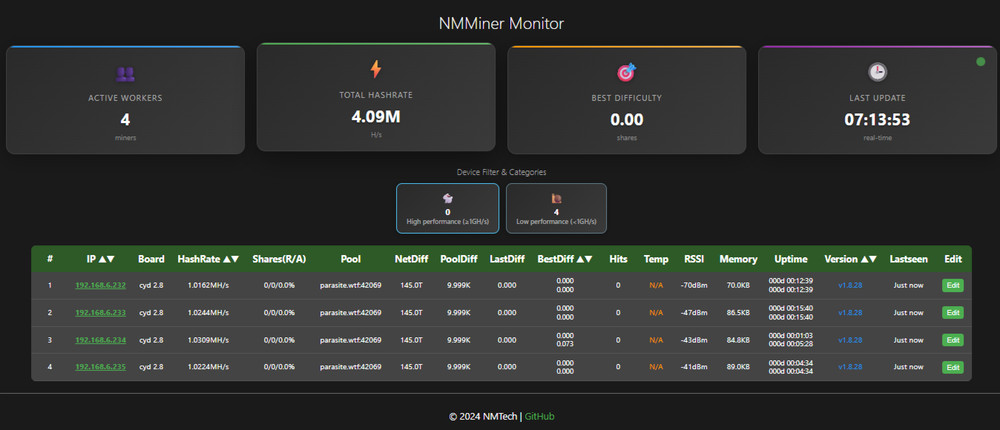Click the Temp column header
Screen dimensions: 1000x430
point(656,259)
